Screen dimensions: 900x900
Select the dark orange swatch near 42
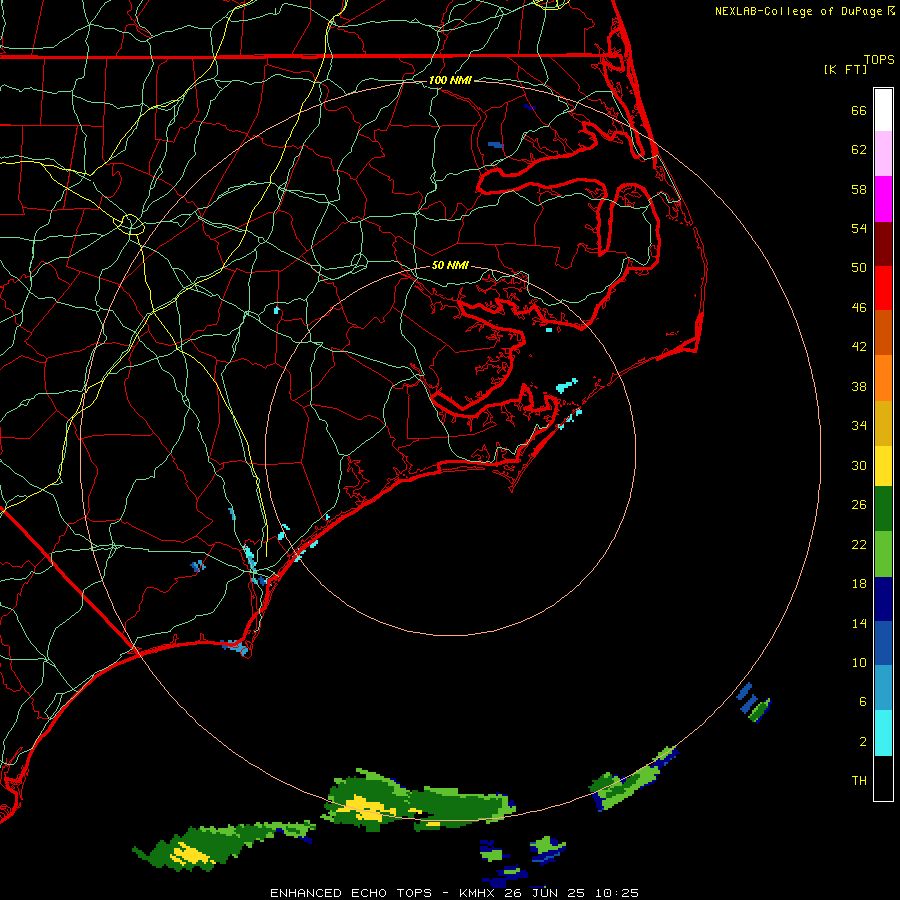click(883, 333)
